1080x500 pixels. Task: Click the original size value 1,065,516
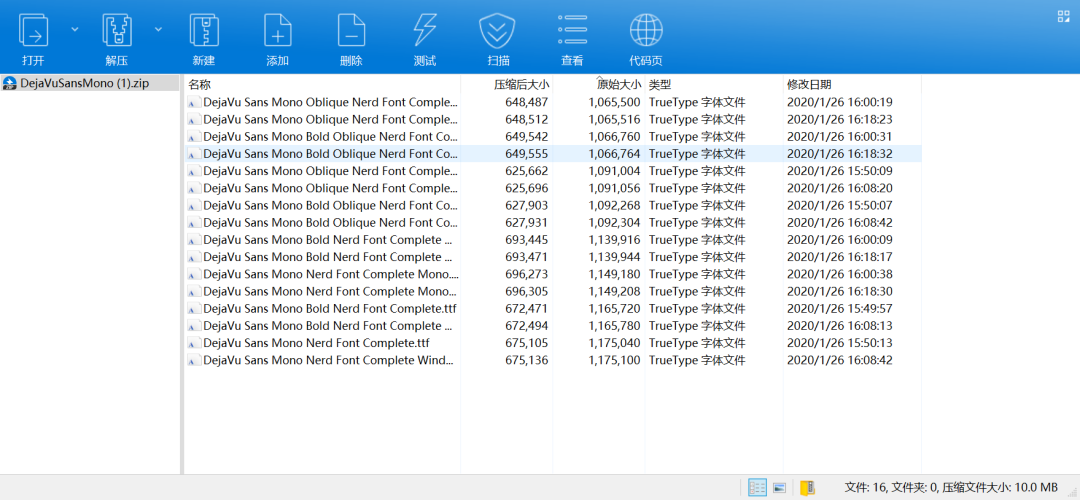(614, 120)
